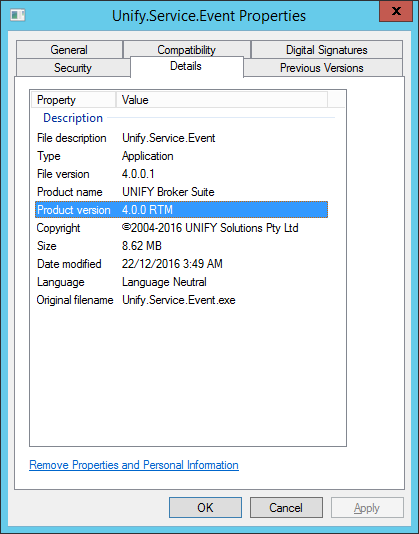Screen dimensions: 419x534
Task: Select the File description row
Action: point(181,138)
